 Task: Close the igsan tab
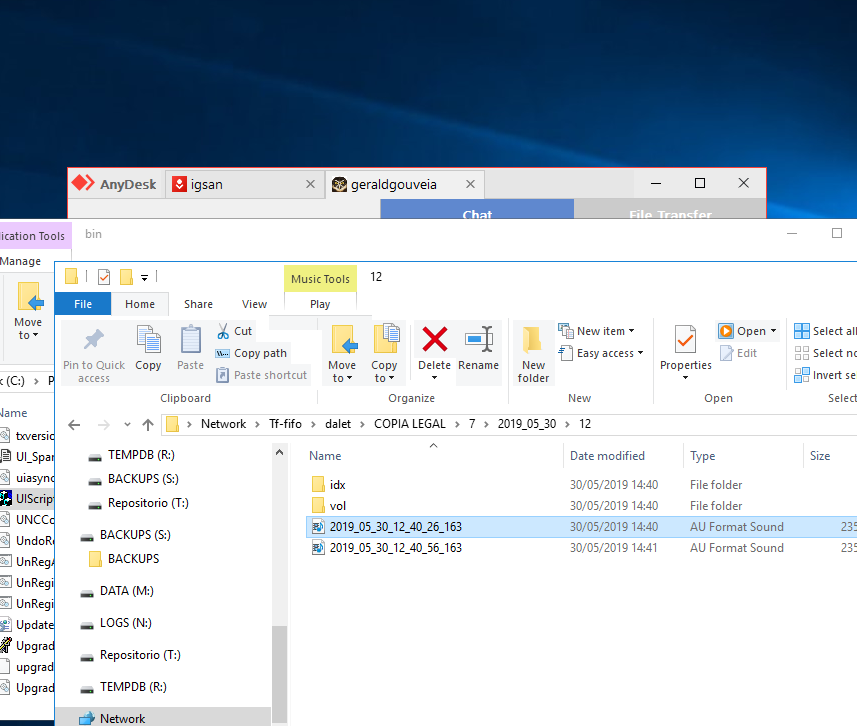(x=310, y=184)
